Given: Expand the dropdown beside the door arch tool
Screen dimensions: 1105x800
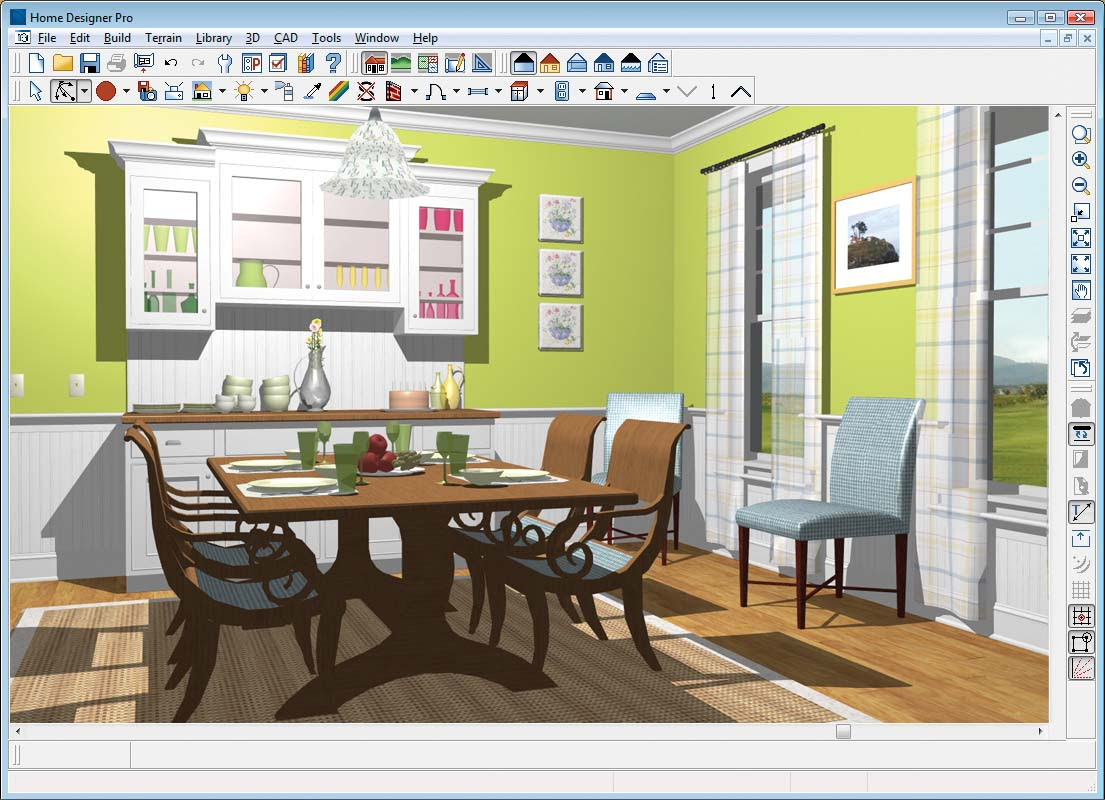Looking at the screenshot, I should click(456, 92).
